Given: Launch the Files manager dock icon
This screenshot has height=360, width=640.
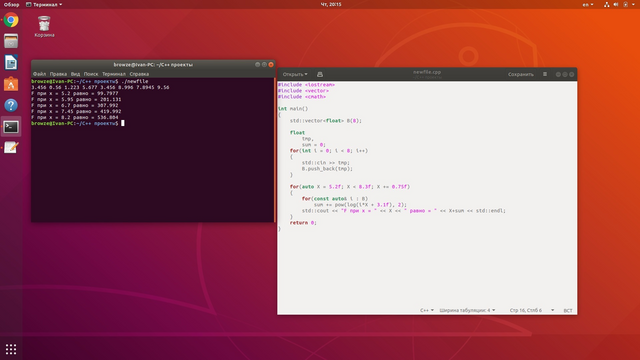Looking at the screenshot, I should point(11,41).
